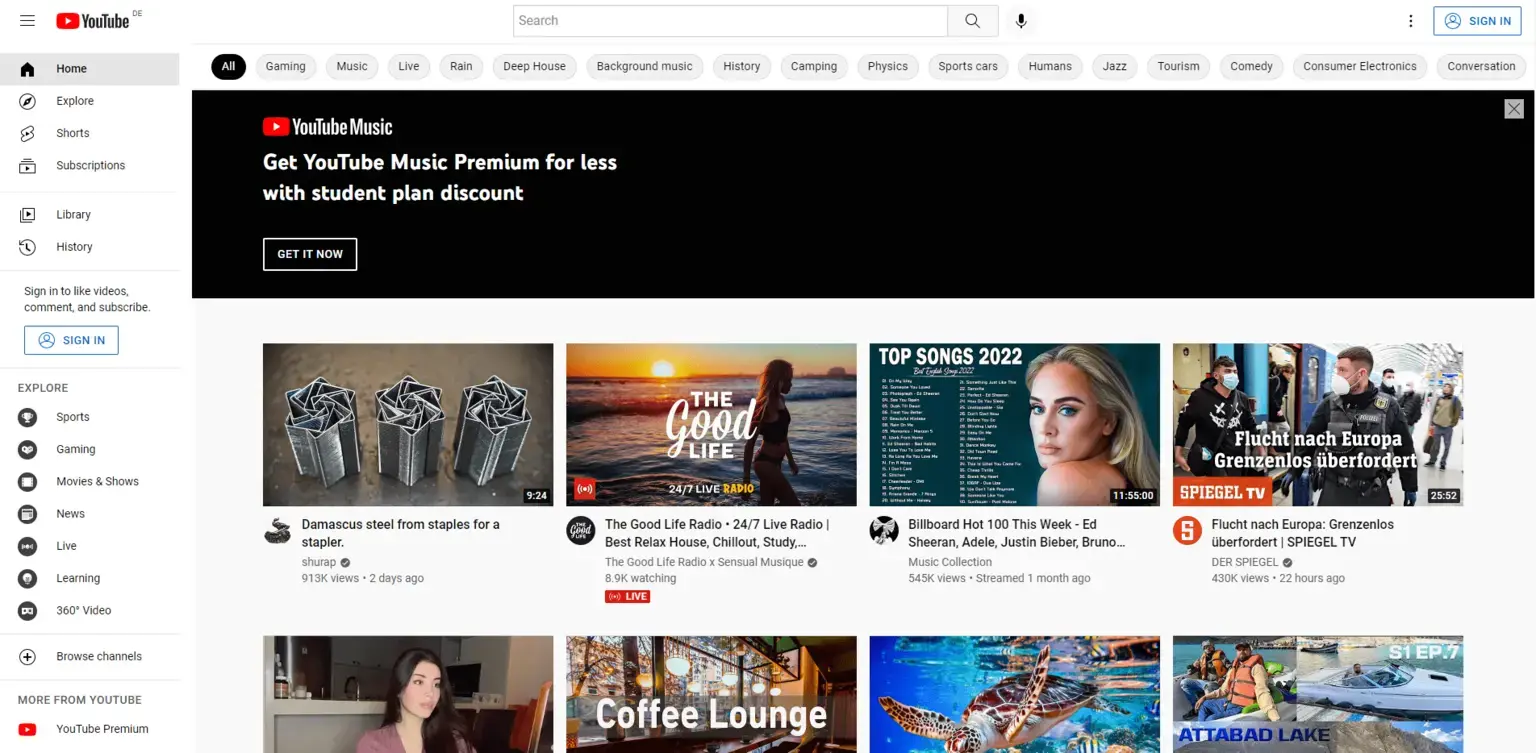Screen dimensions: 1536x753
Task: Open The Good Life Radio video title
Action: 717,533
